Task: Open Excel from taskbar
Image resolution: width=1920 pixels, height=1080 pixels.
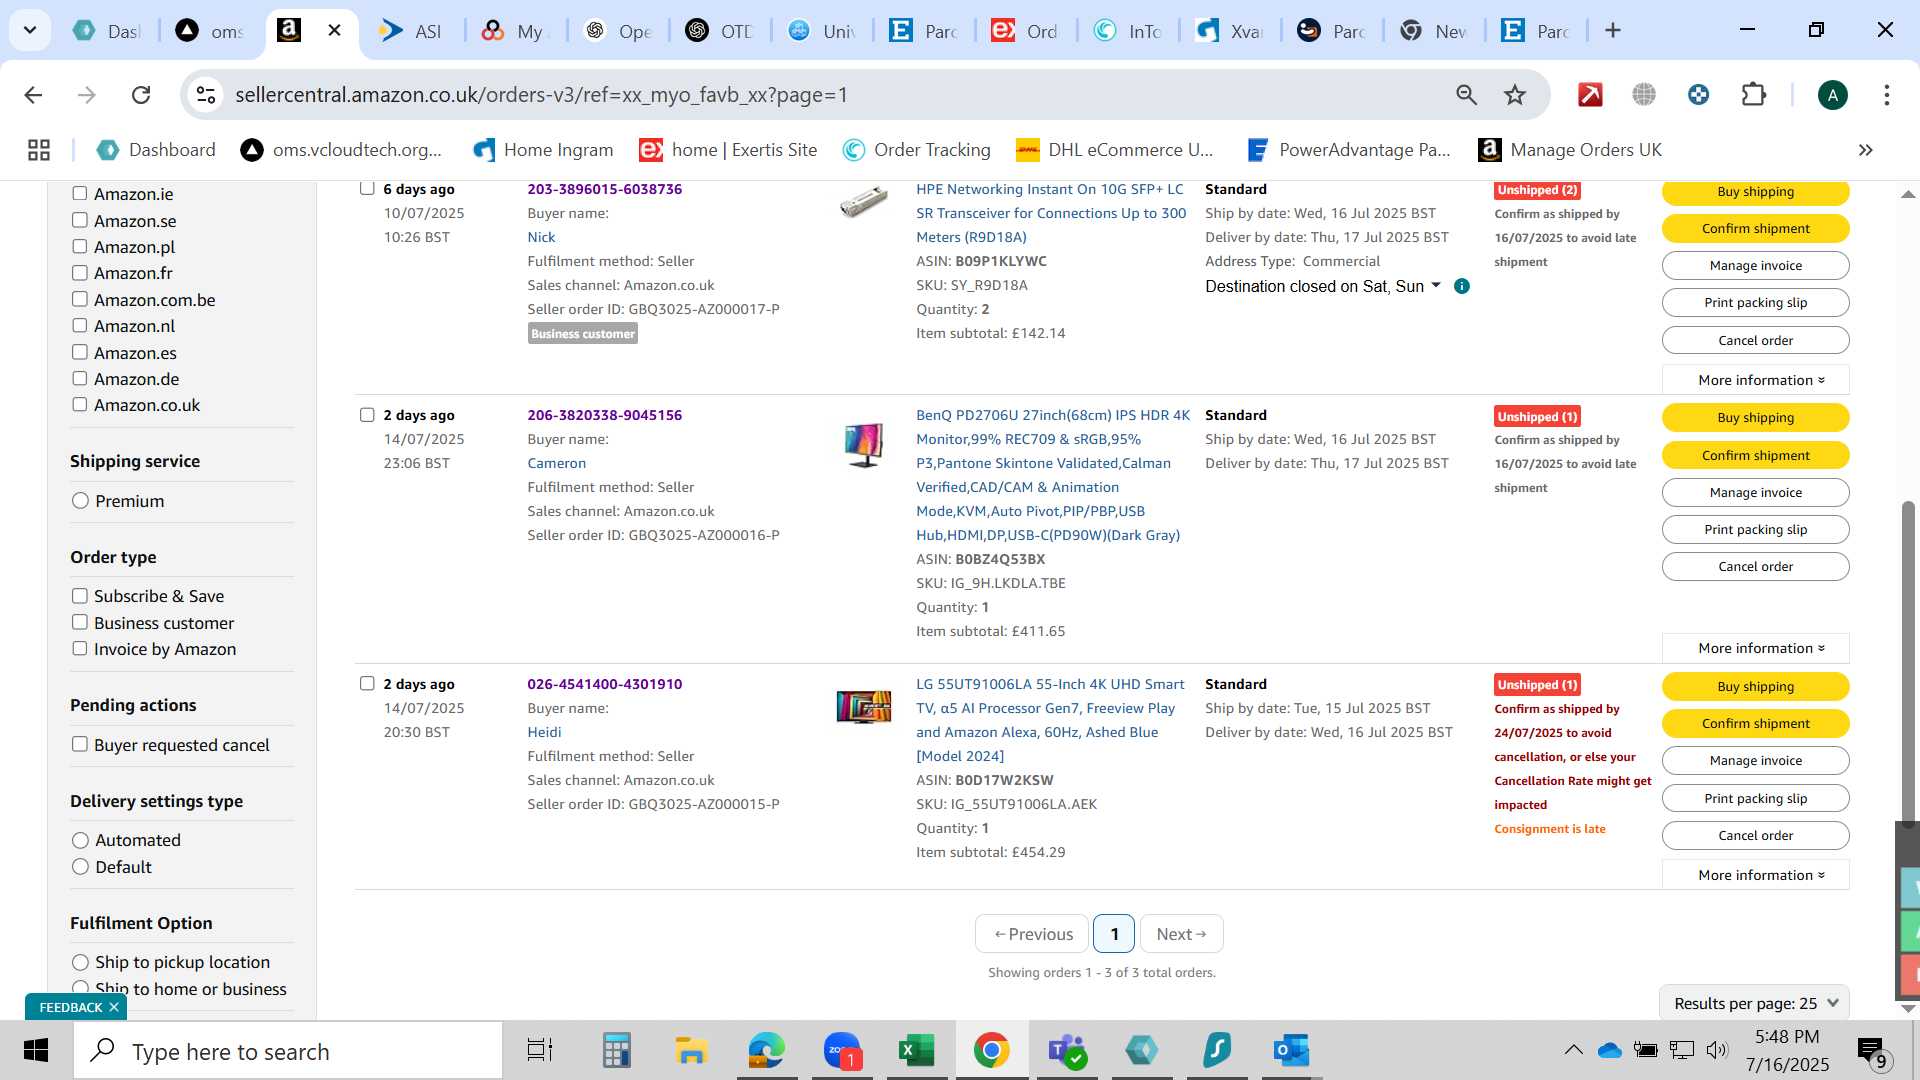Action: coord(916,1051)
